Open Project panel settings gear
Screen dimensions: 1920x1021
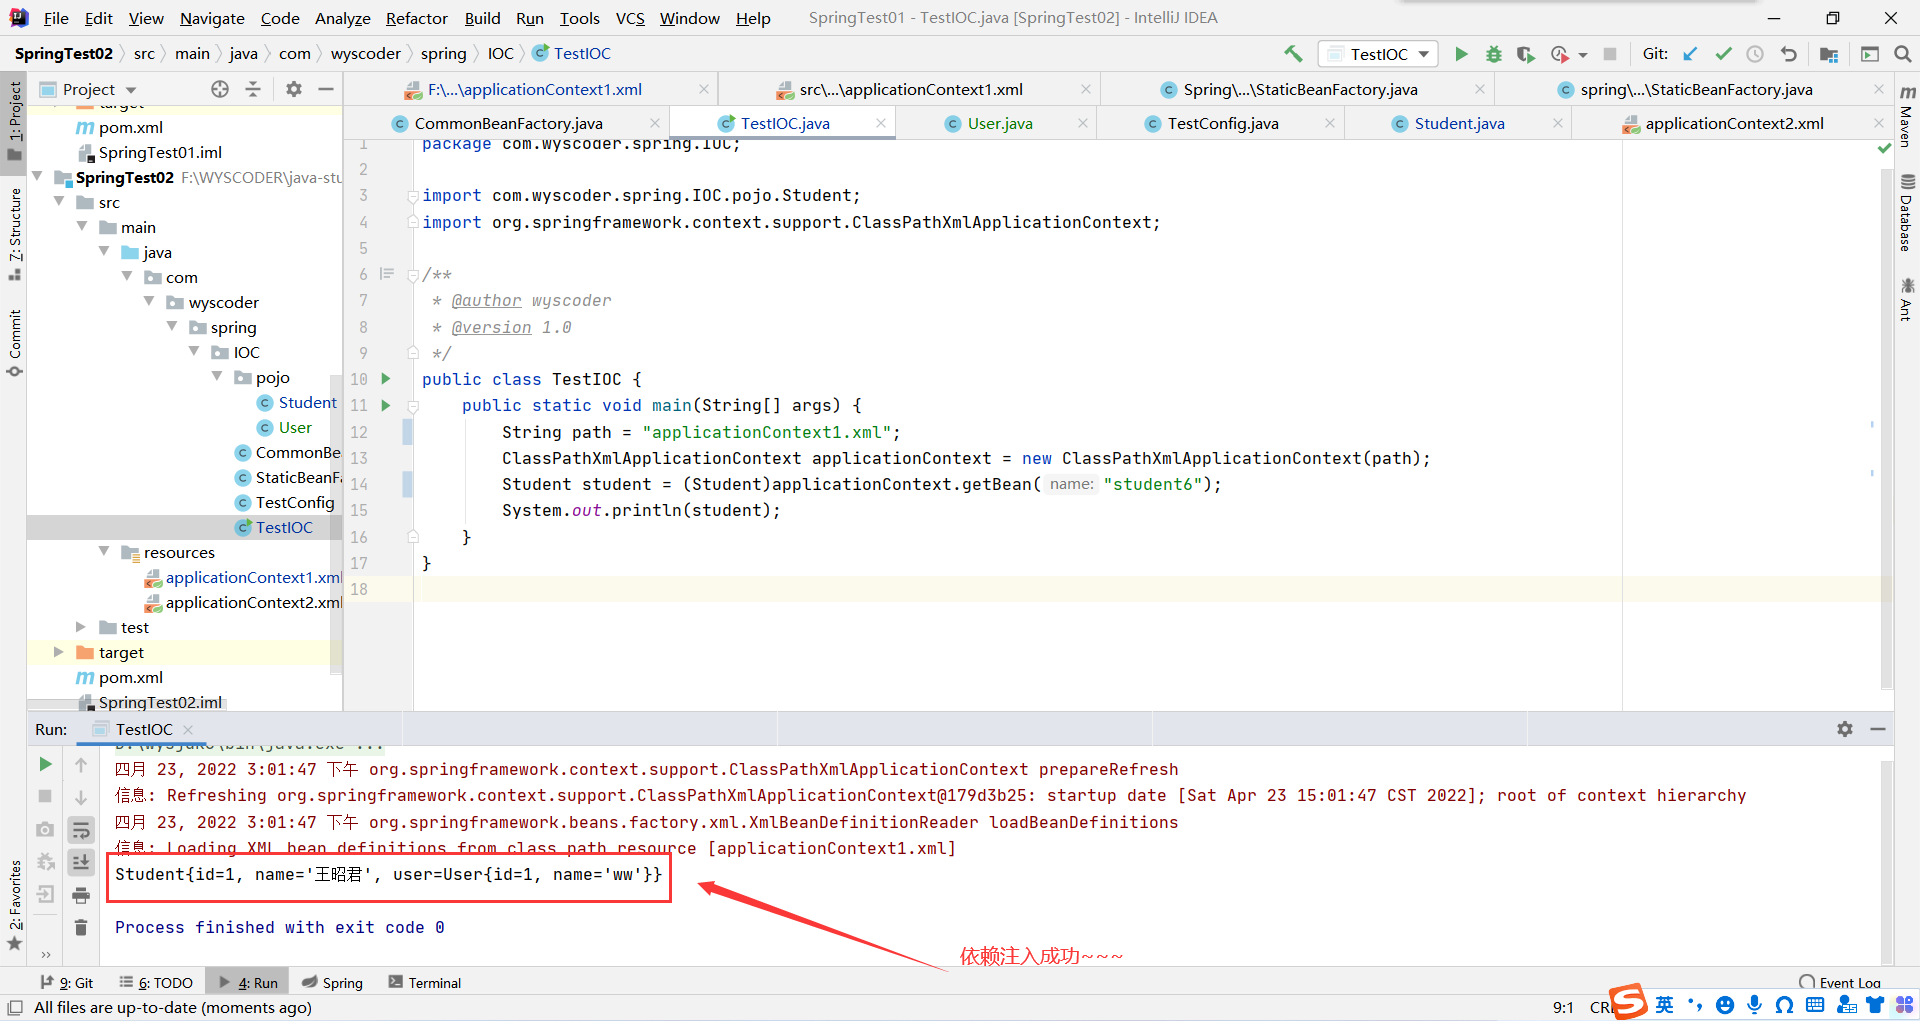click(293, 89)
